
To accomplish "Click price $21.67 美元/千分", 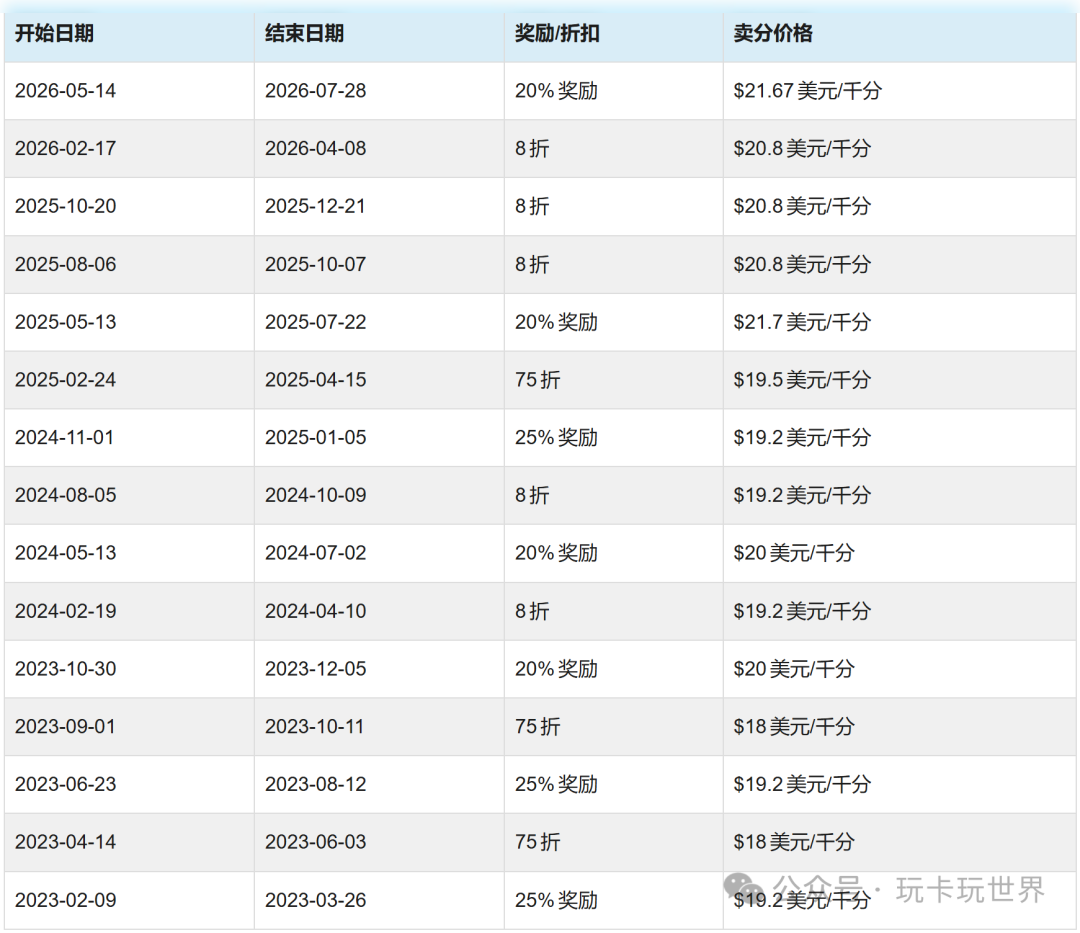I will point(807,91).
